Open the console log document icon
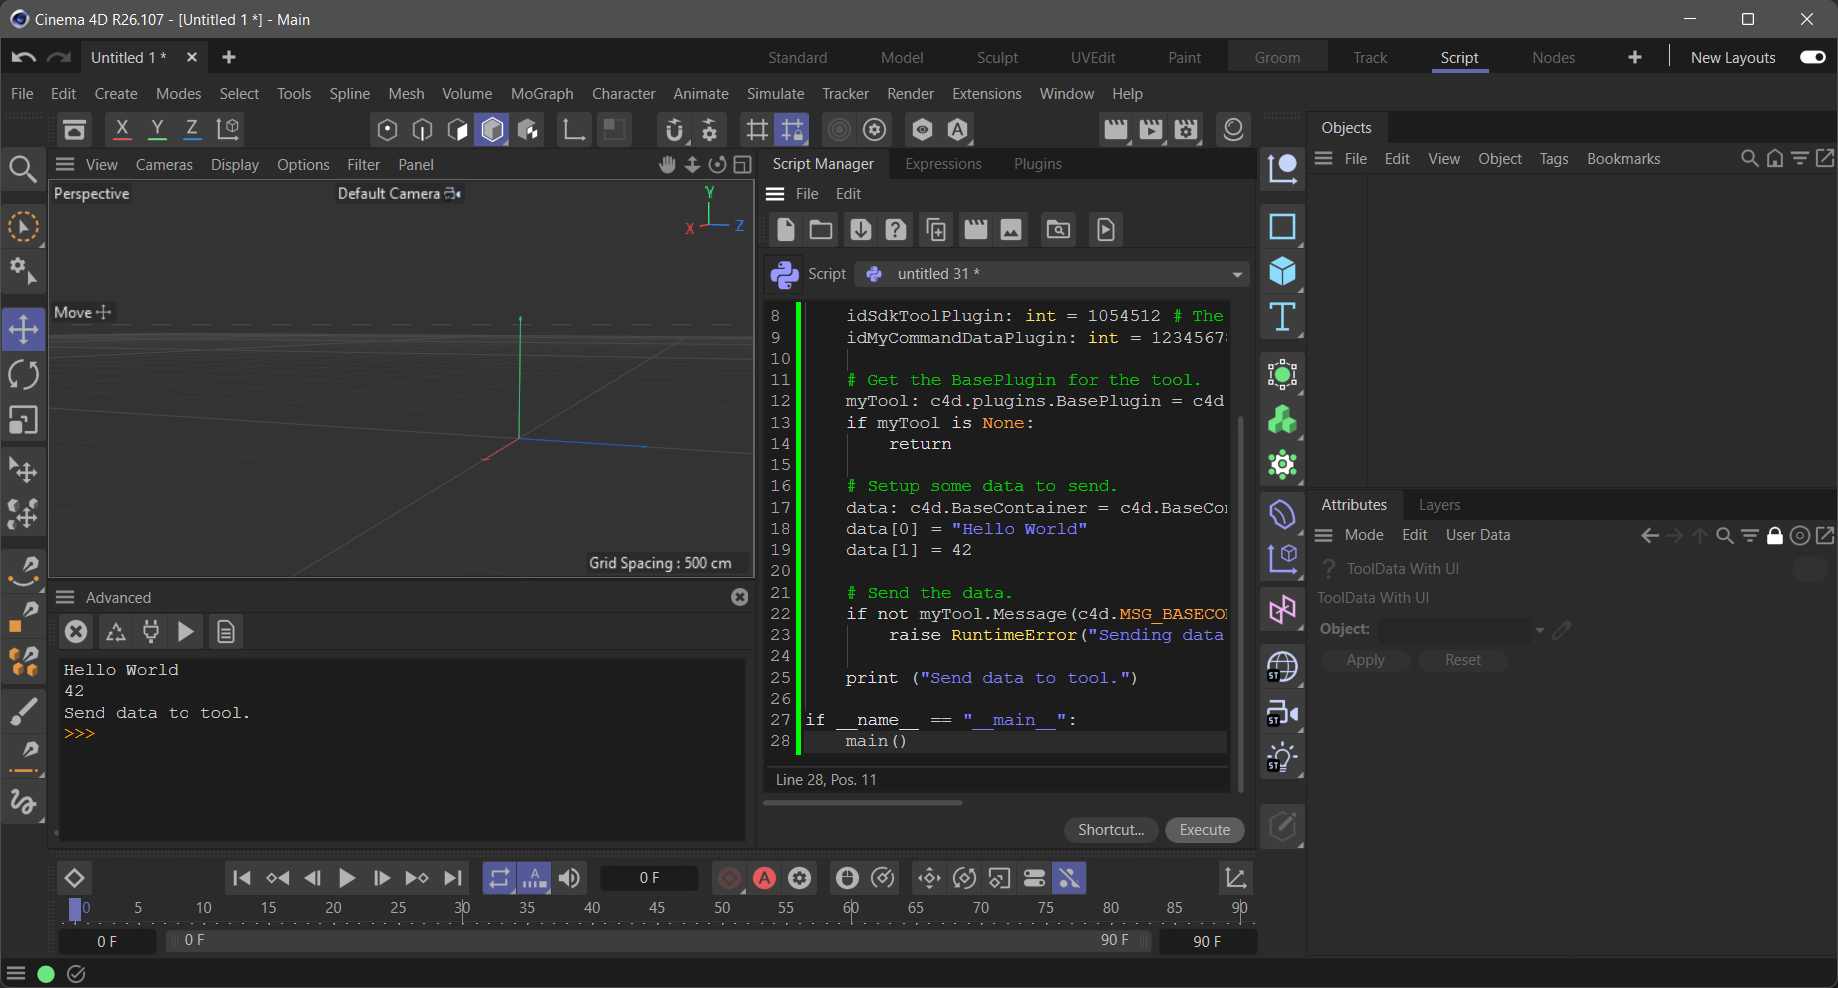Screen dimensions: 1838x988 click(x=226, y=631)
